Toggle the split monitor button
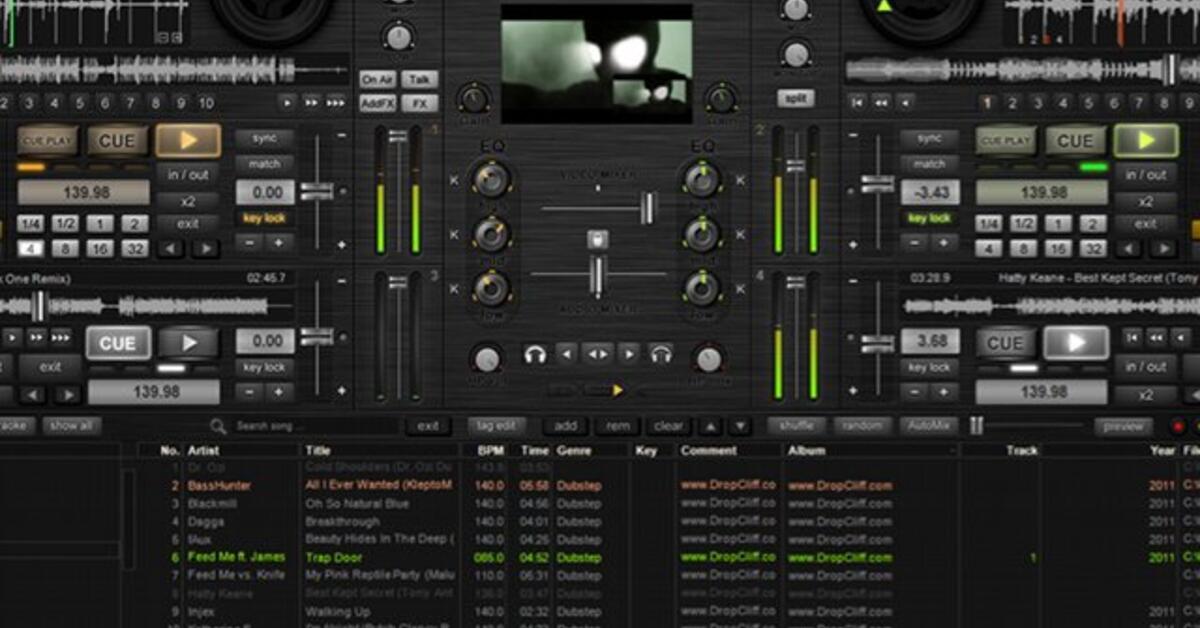Viewport: 1200px width, 628px height. click(x=795, y=97)
